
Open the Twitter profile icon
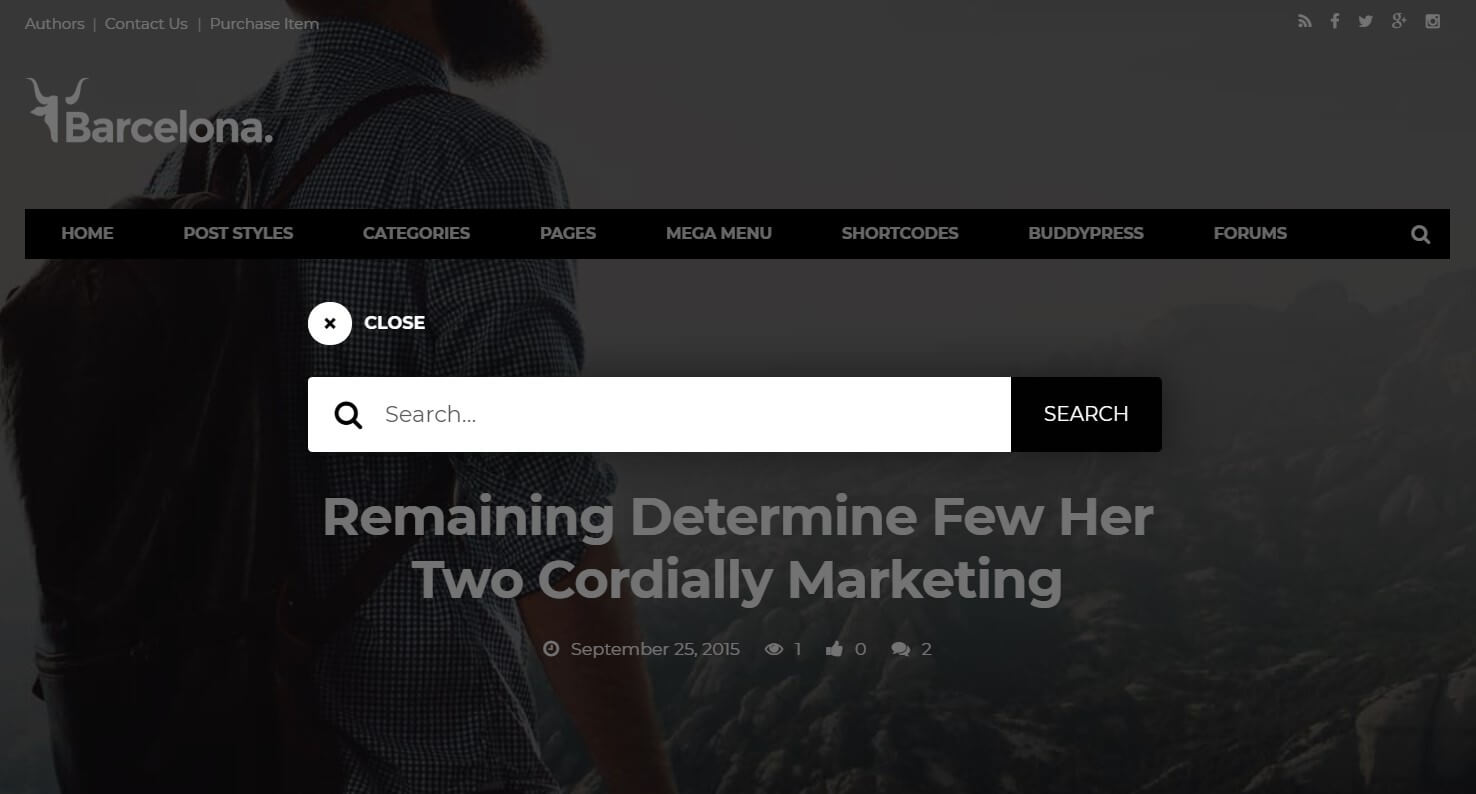tap(1365, 22)
